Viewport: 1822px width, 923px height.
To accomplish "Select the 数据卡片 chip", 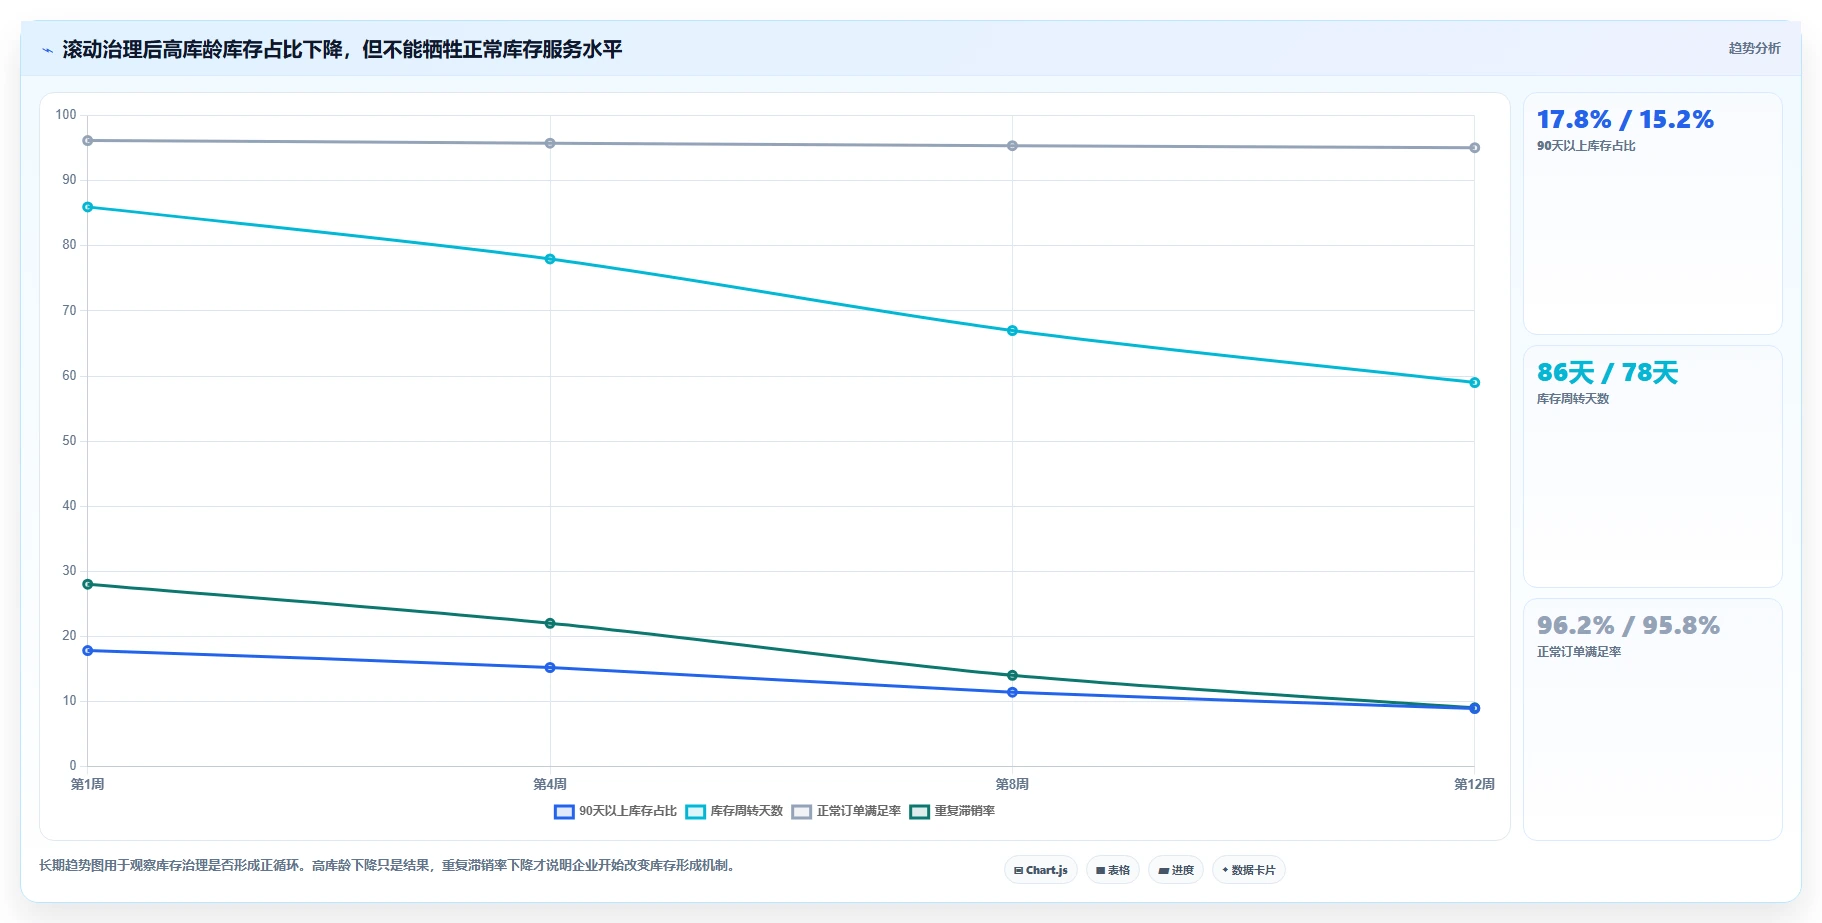I will coord(1248,870).
